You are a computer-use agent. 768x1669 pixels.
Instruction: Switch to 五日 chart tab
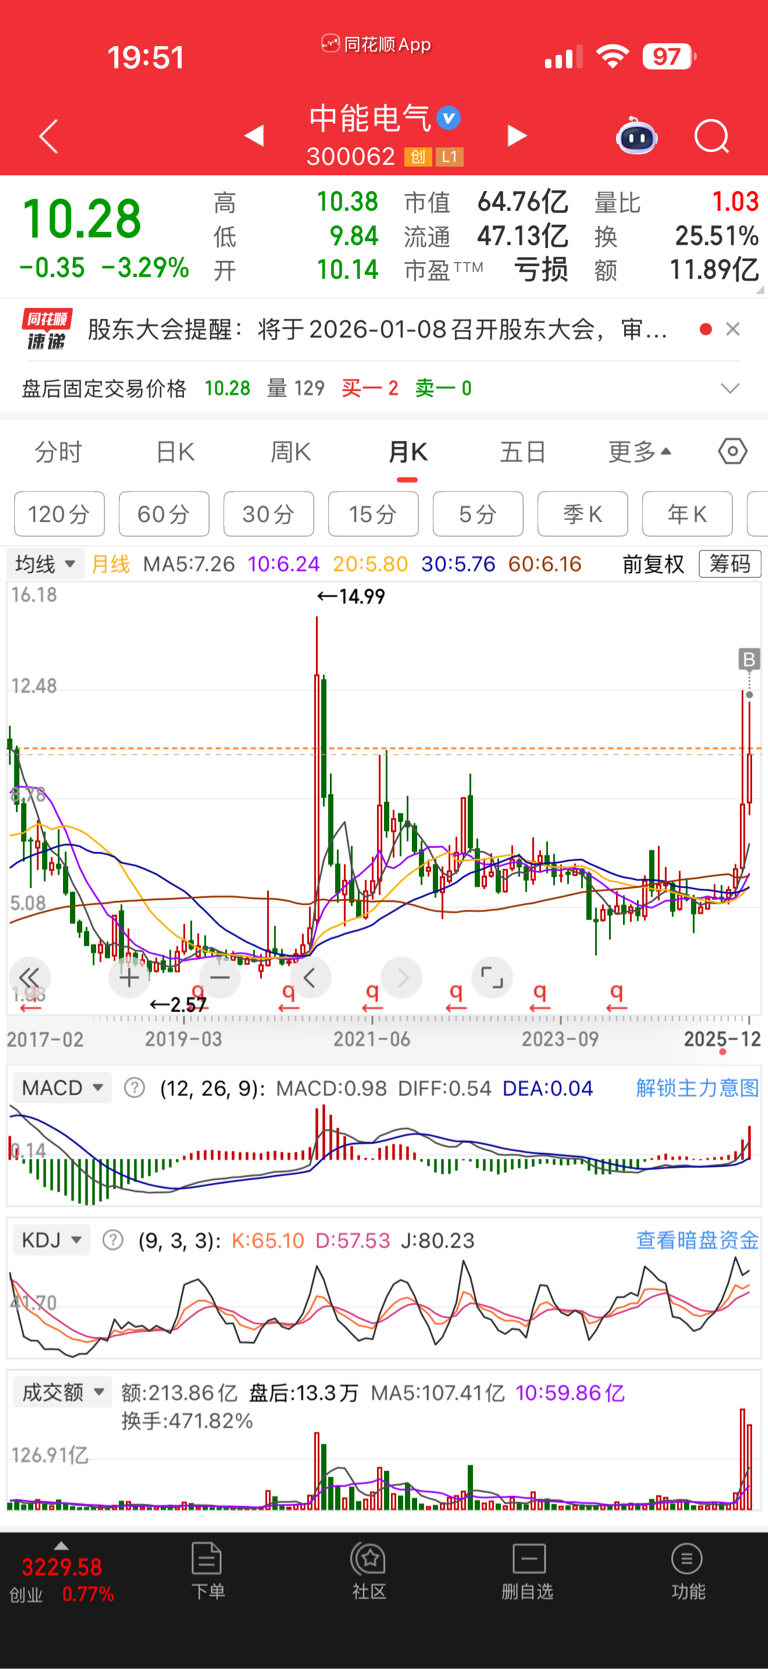523,452
